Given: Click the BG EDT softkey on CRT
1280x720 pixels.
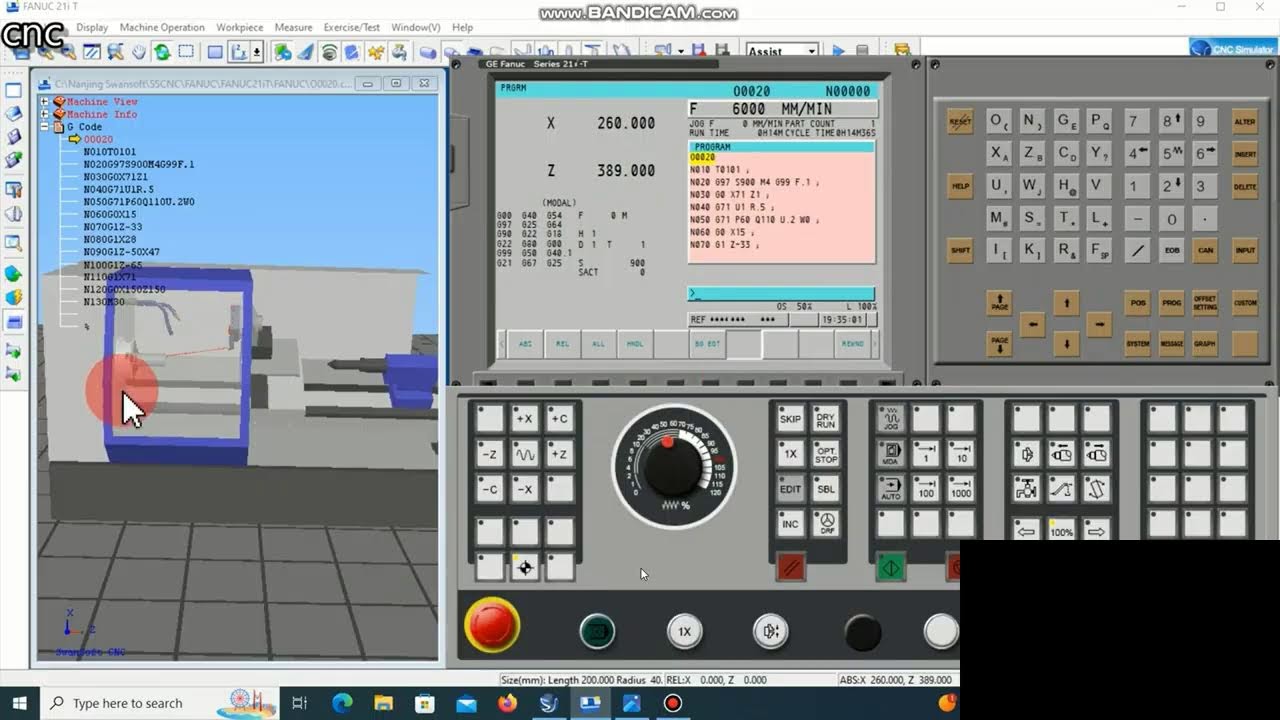Looking at the screenshot, I should pyautogui.click(x=707, y=344).
